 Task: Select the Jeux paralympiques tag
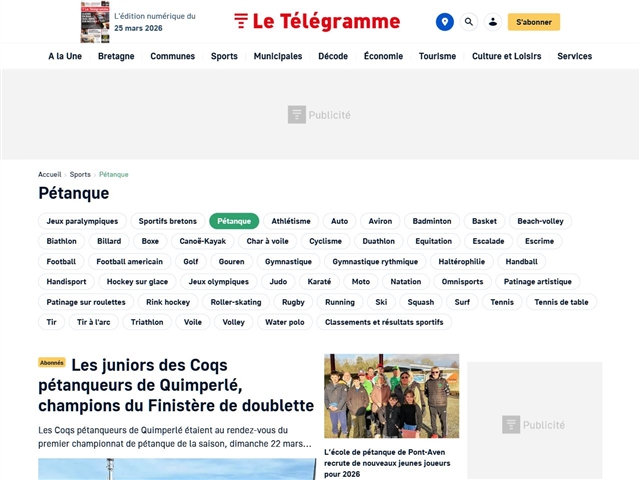click(x=82, y=221)
